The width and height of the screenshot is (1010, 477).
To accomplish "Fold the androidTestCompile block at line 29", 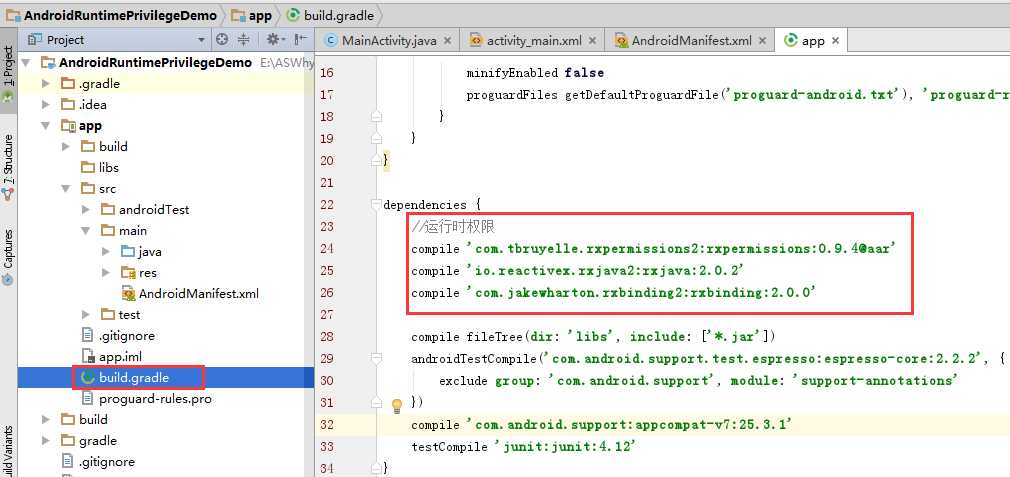I will pyautogui.click(x=376, y=359).
